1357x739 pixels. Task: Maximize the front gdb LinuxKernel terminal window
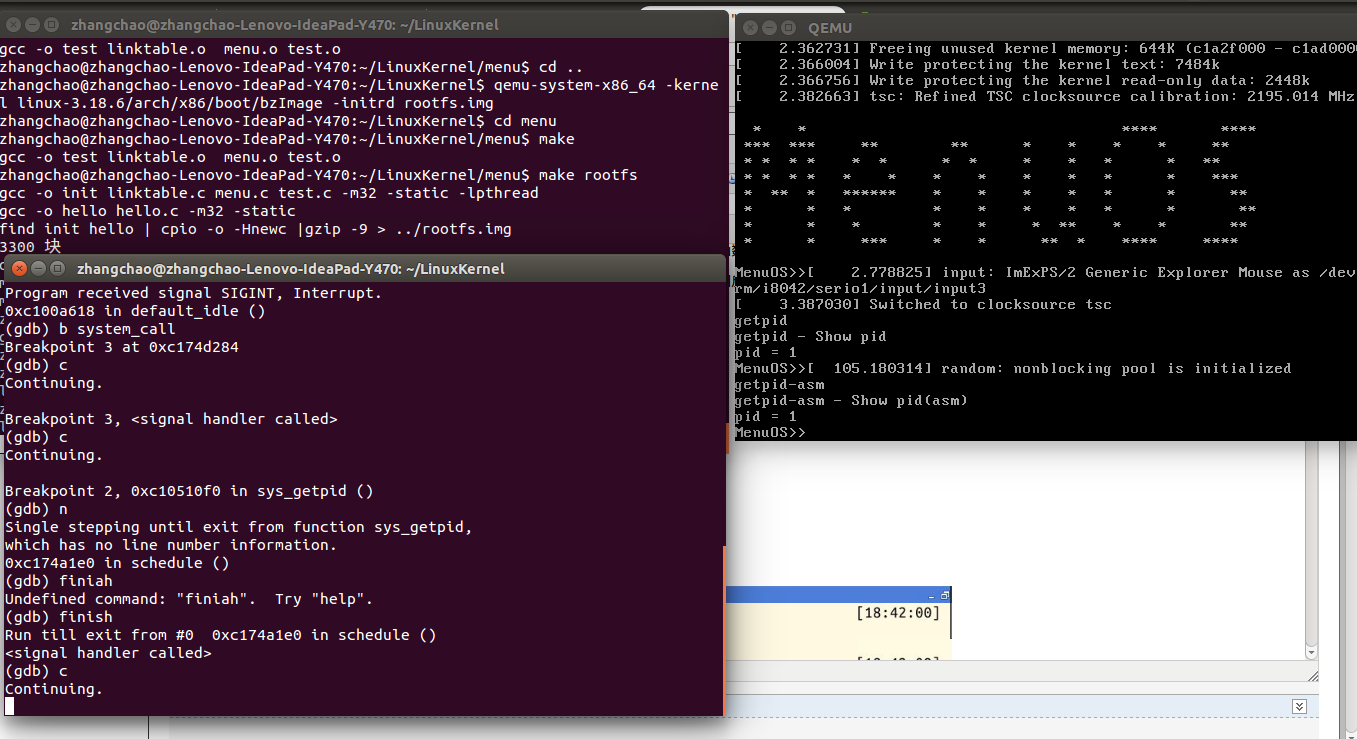(57, 268)
